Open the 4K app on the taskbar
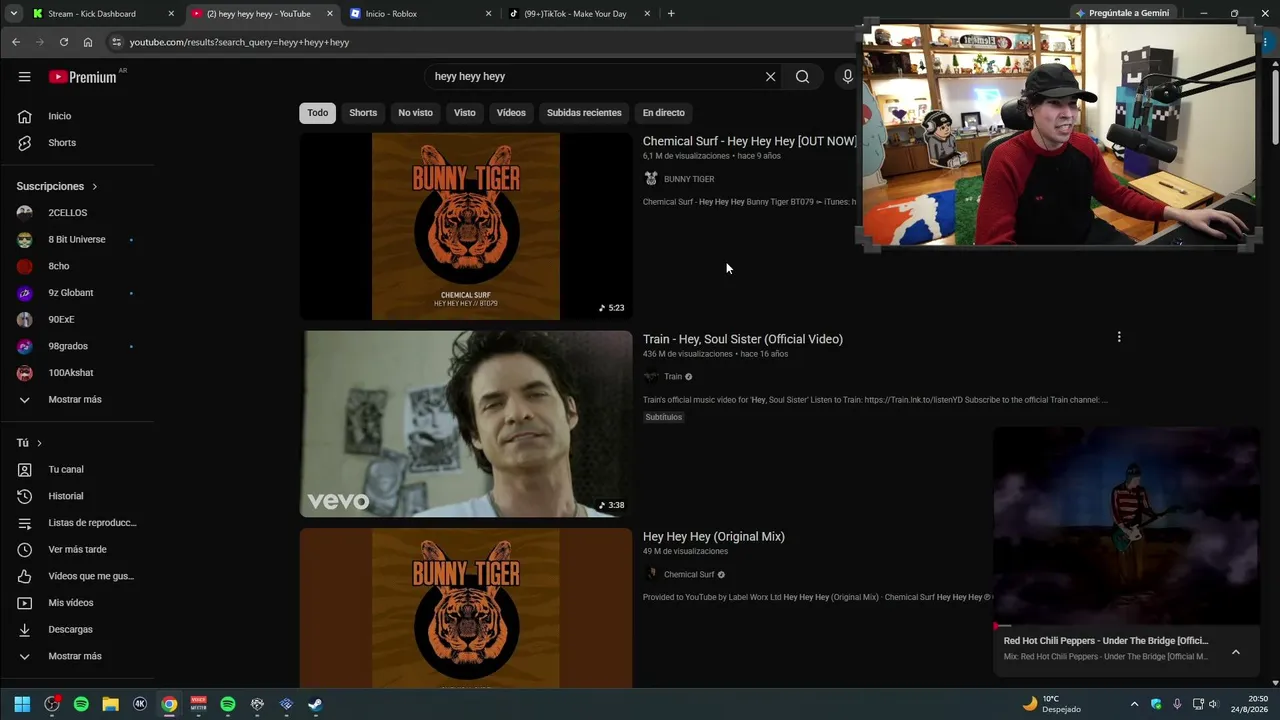Image resolution: width=1280 pixels, height=720 pixels. [140, 704]
